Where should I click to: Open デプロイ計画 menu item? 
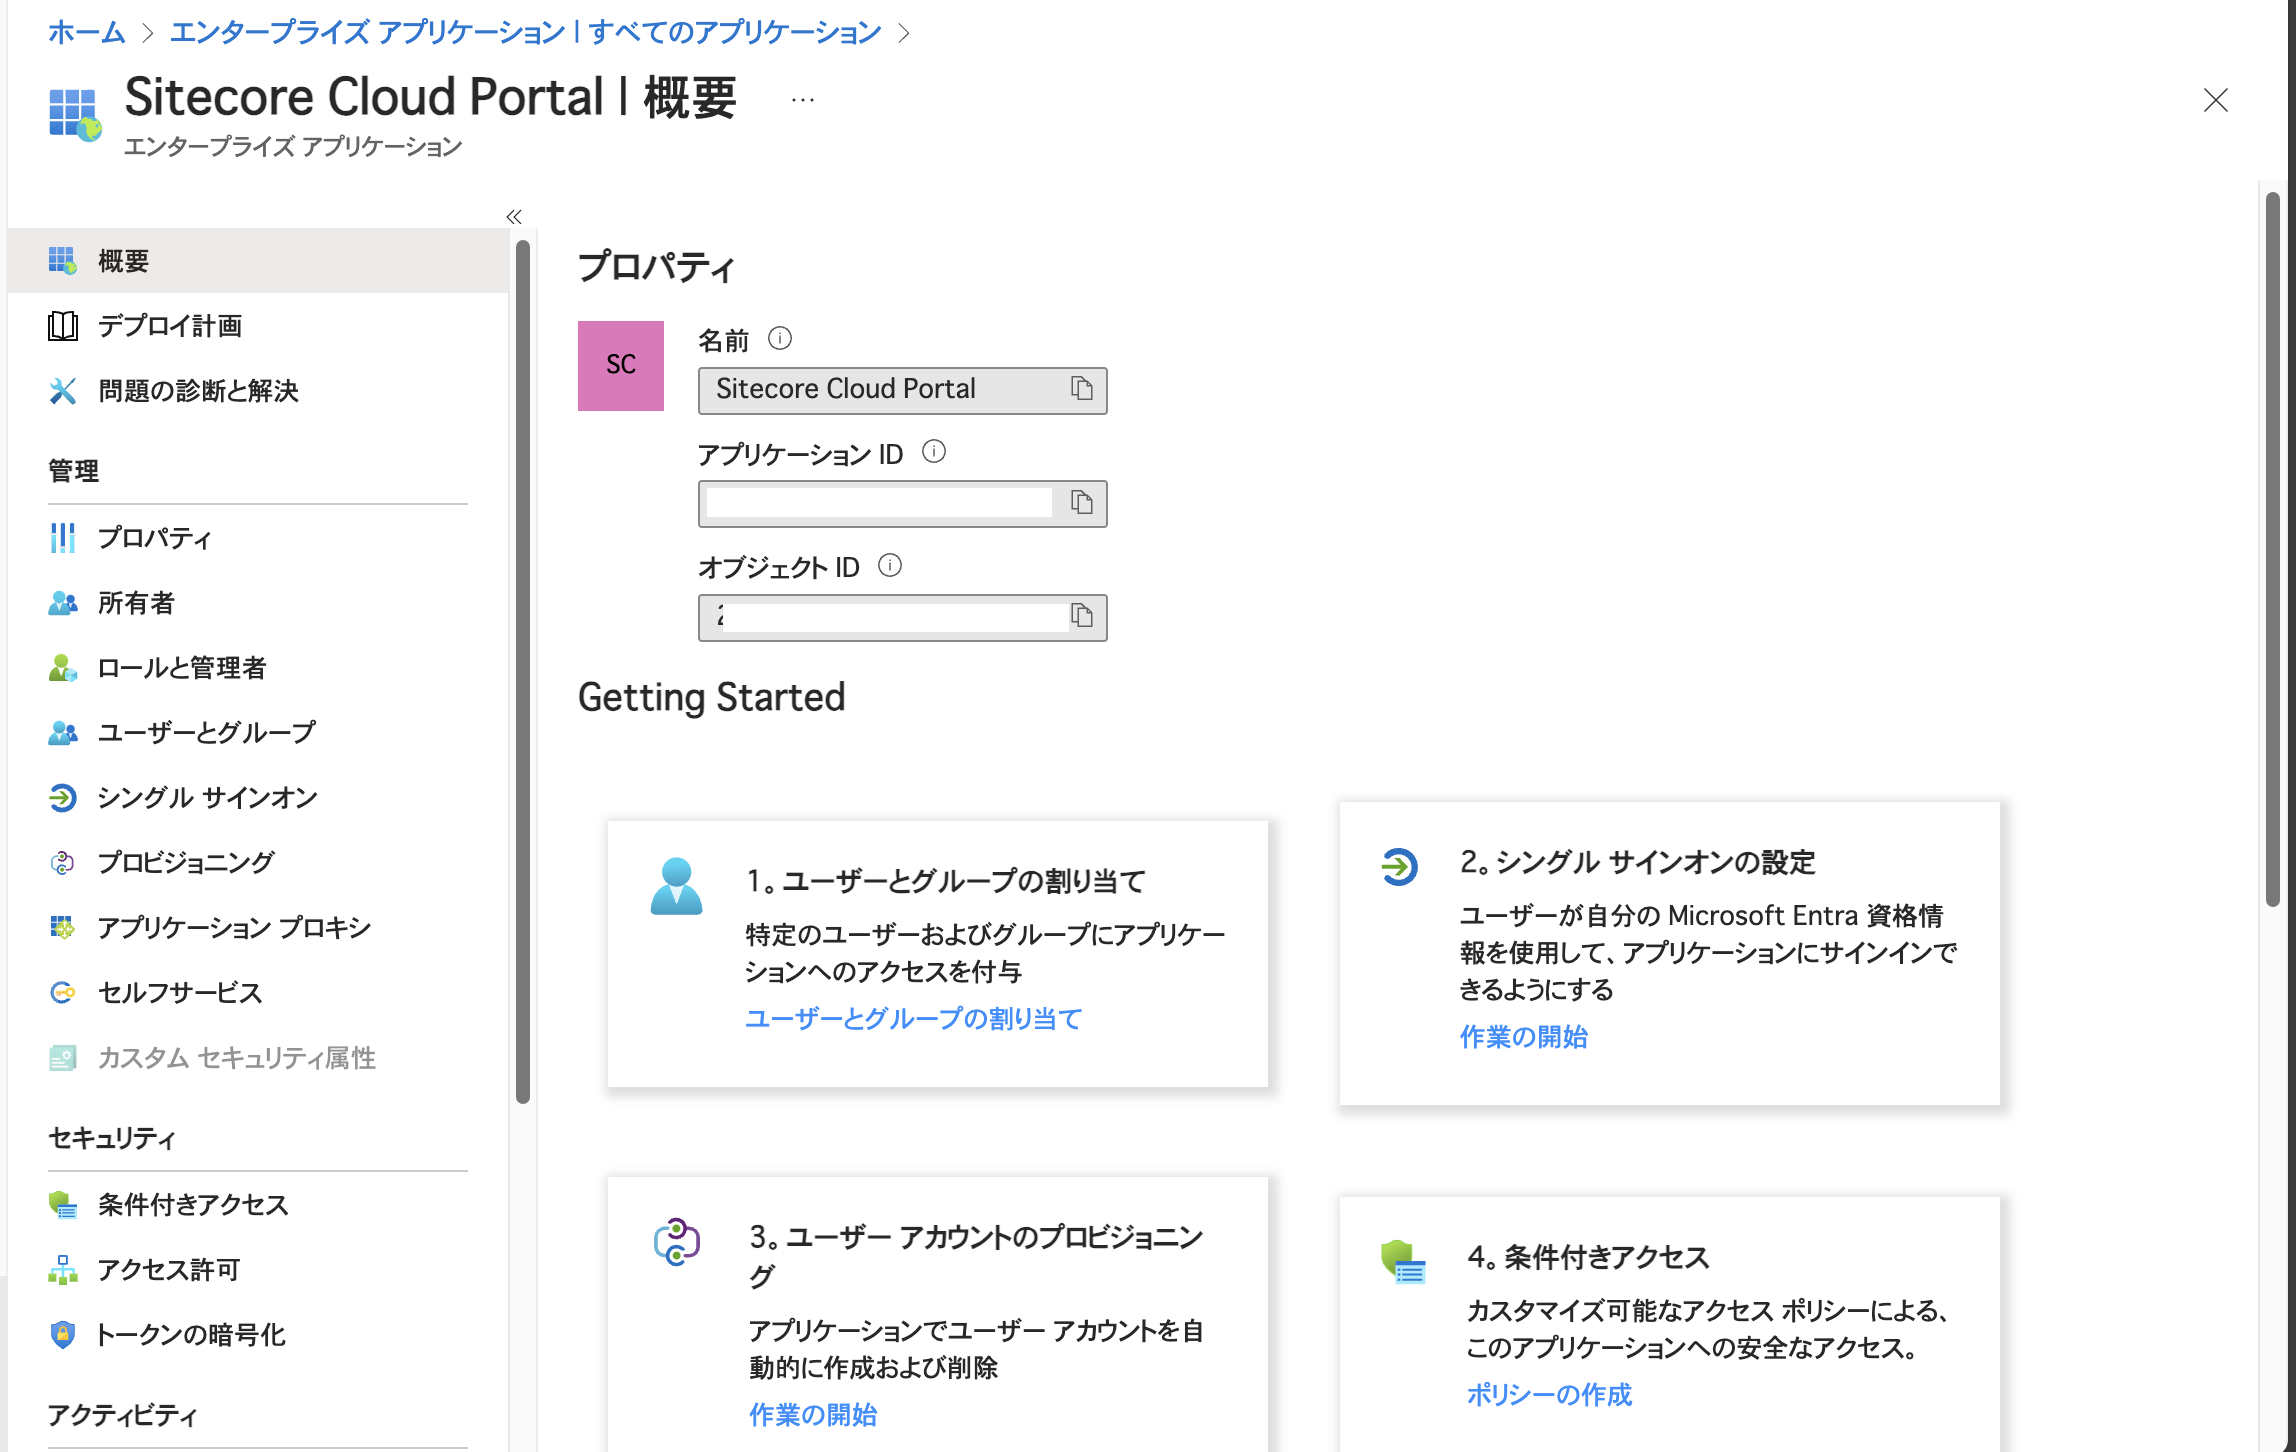258,326
